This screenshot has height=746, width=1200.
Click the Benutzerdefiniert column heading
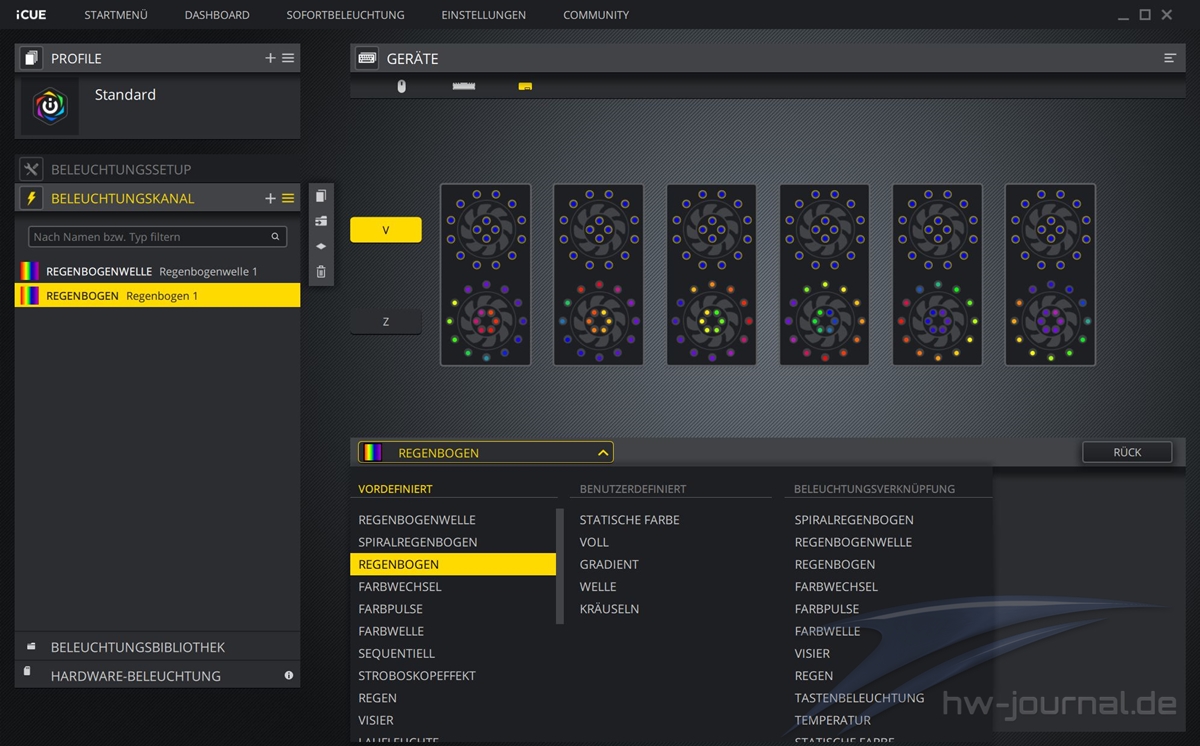pos(633,489)
